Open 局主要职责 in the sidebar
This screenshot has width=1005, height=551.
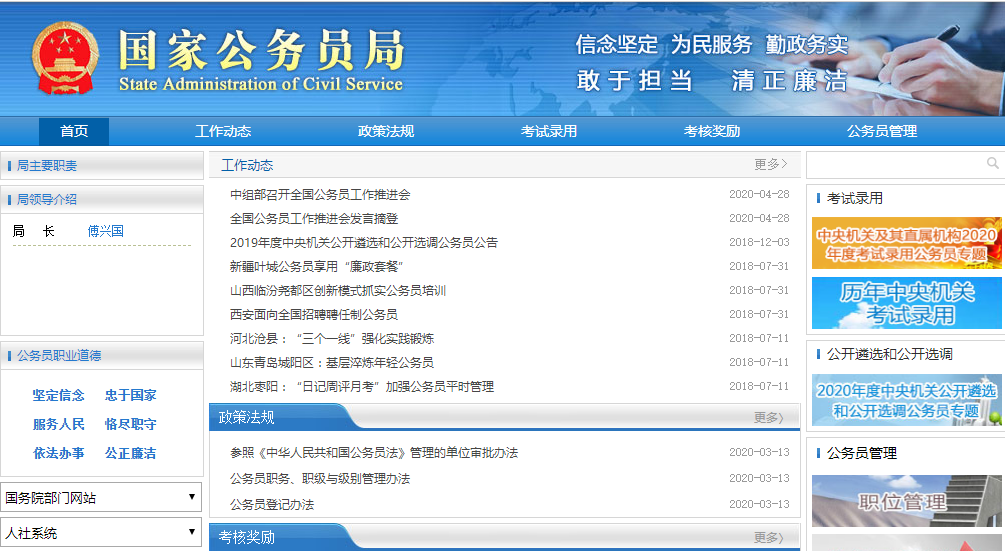pyautogui.click(x=46, y=166)
